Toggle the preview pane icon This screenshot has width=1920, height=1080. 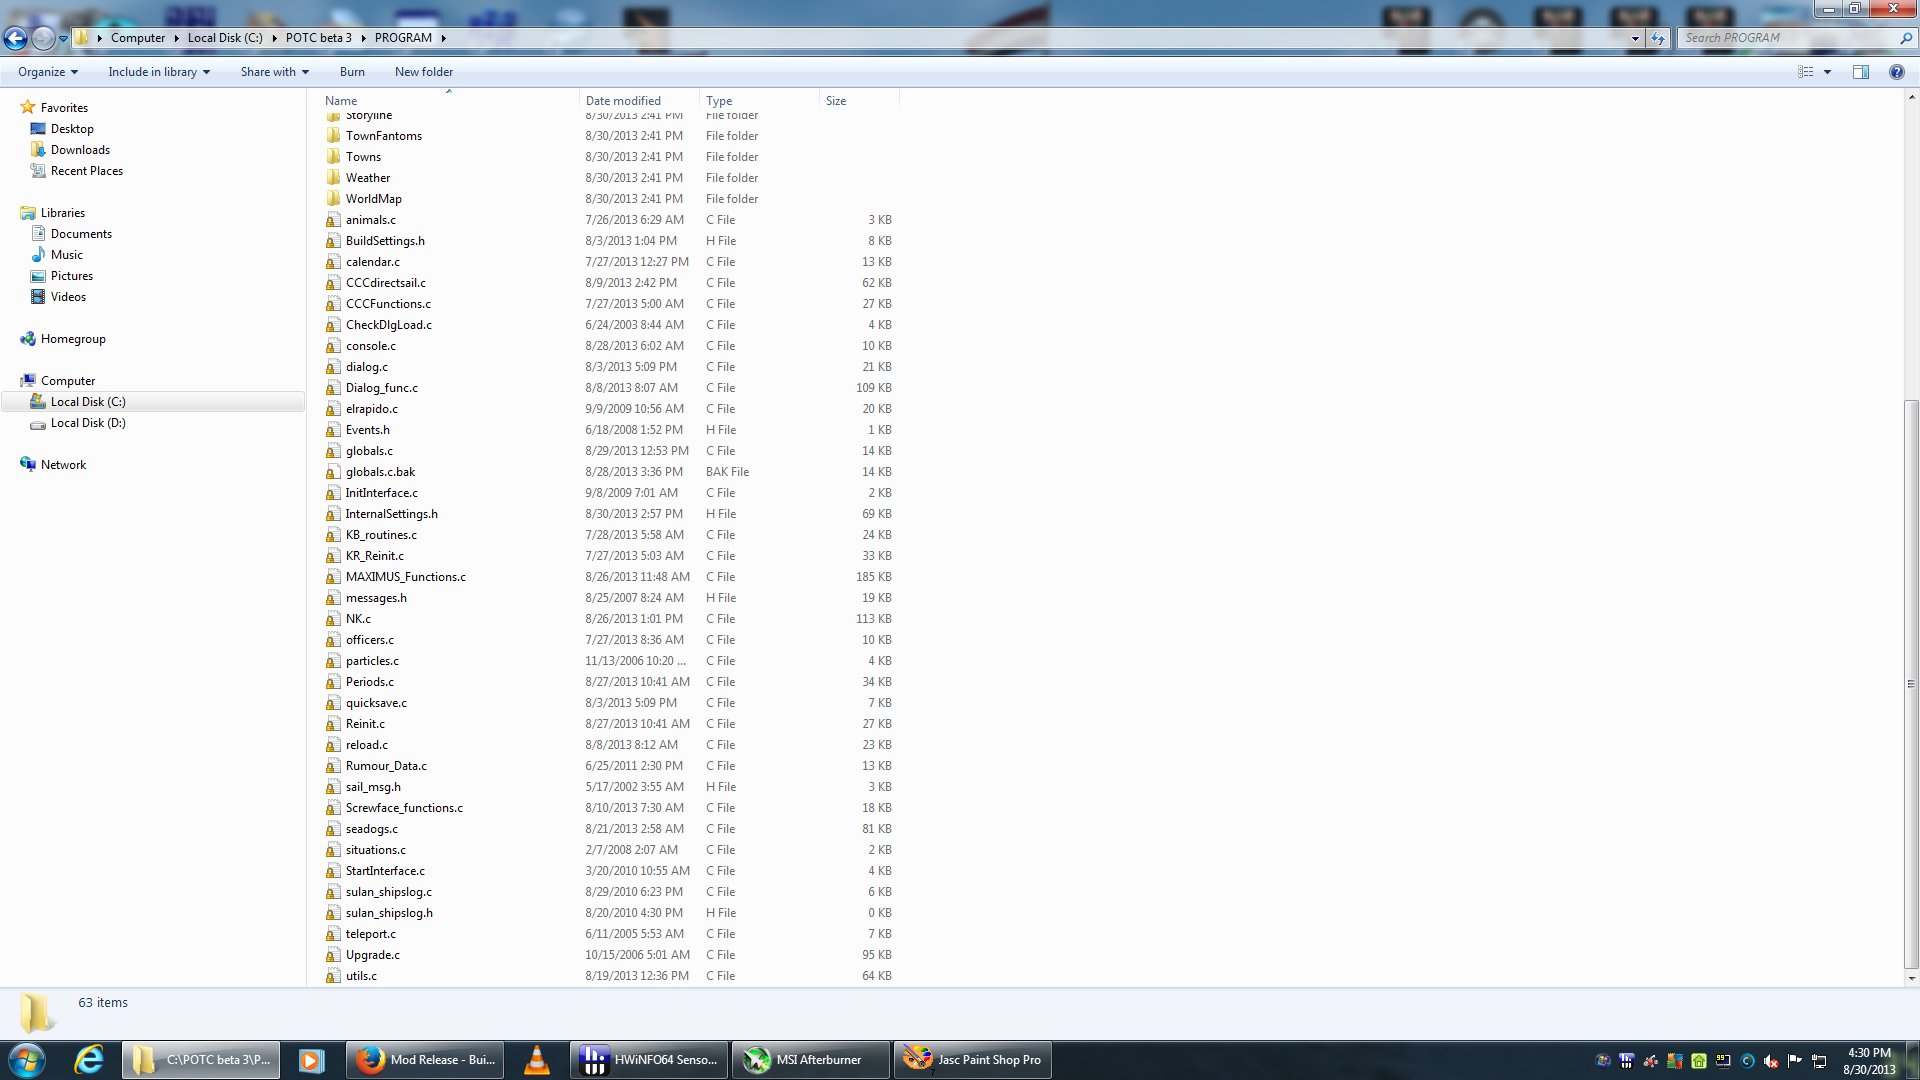1860,72
